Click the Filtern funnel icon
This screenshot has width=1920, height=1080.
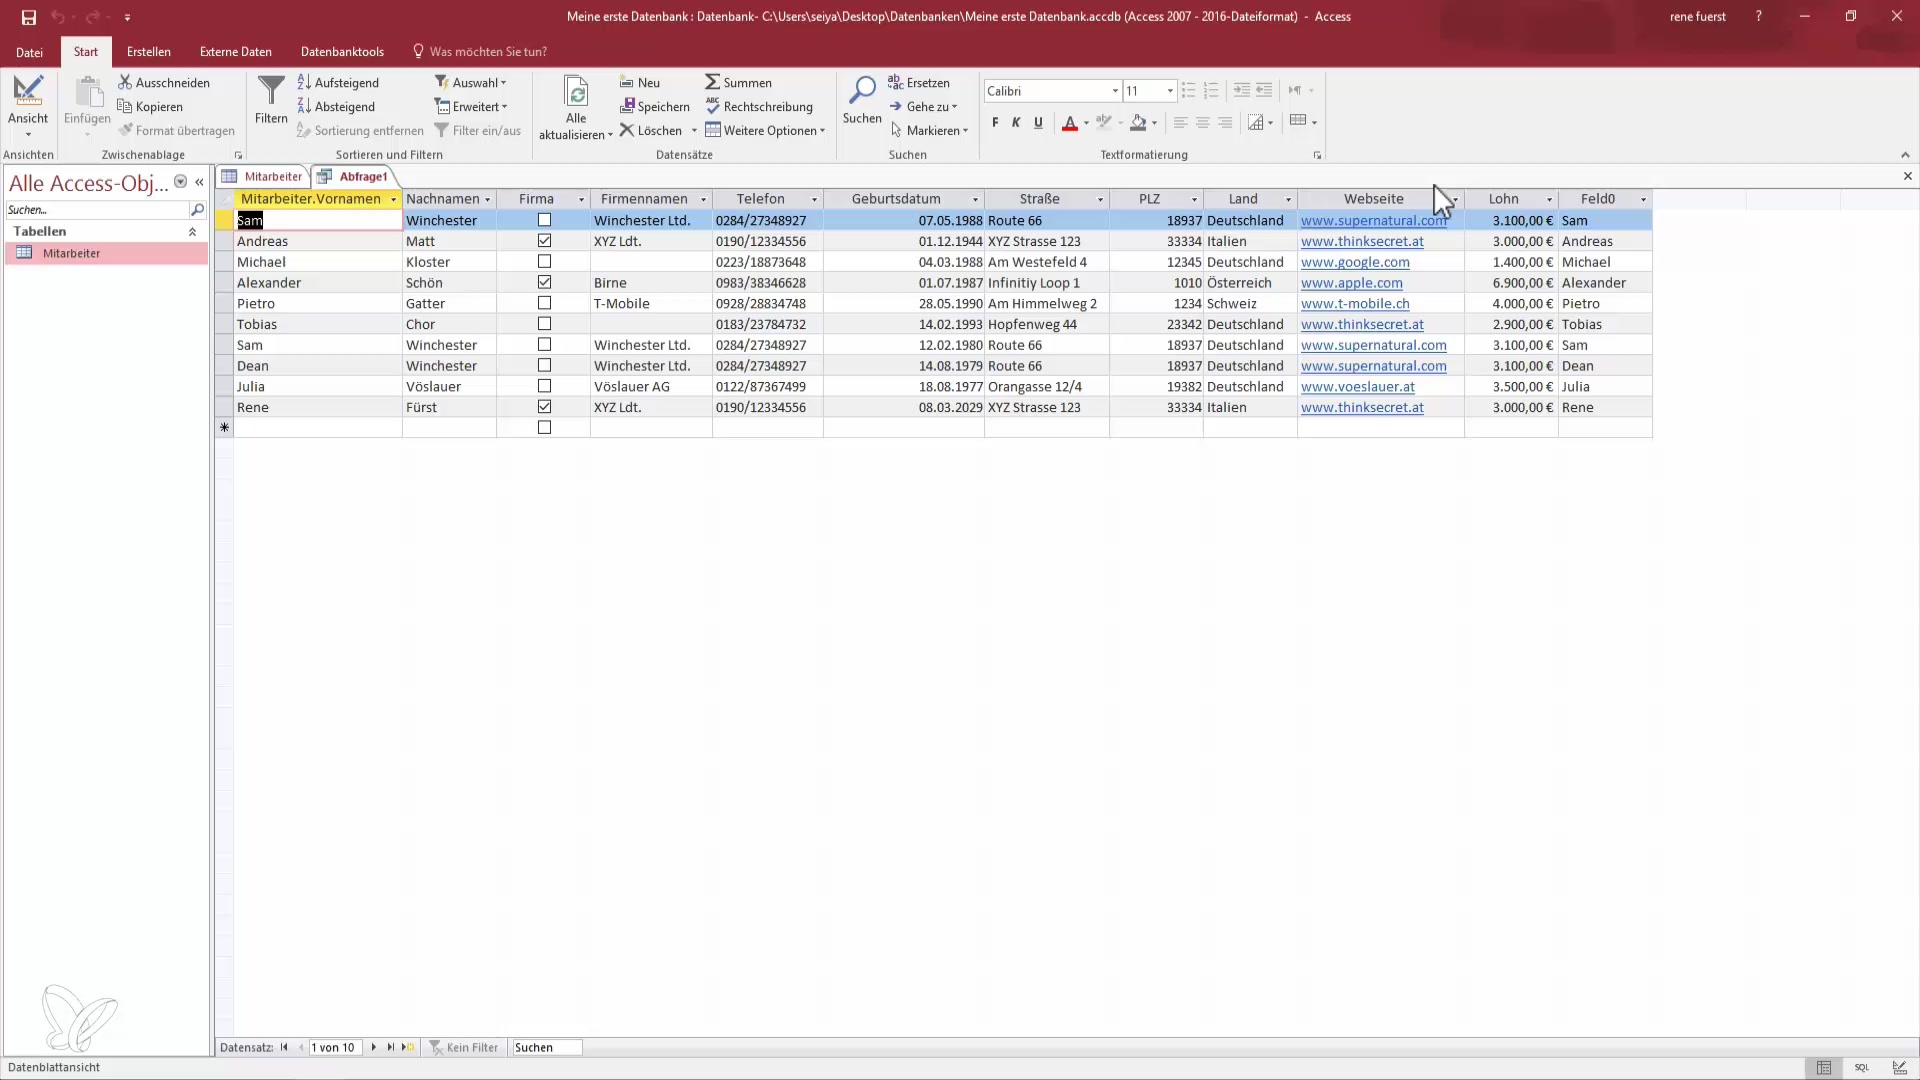coord(270,92)
